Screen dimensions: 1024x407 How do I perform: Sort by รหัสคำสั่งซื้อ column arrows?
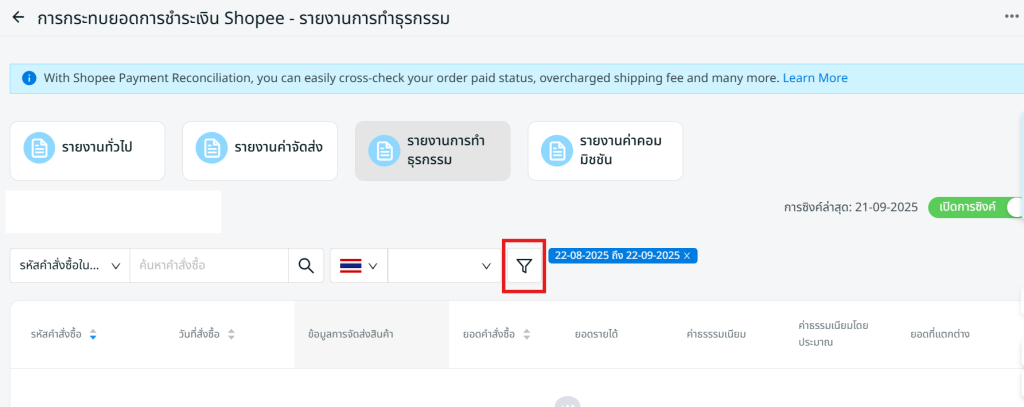point(93,334)
